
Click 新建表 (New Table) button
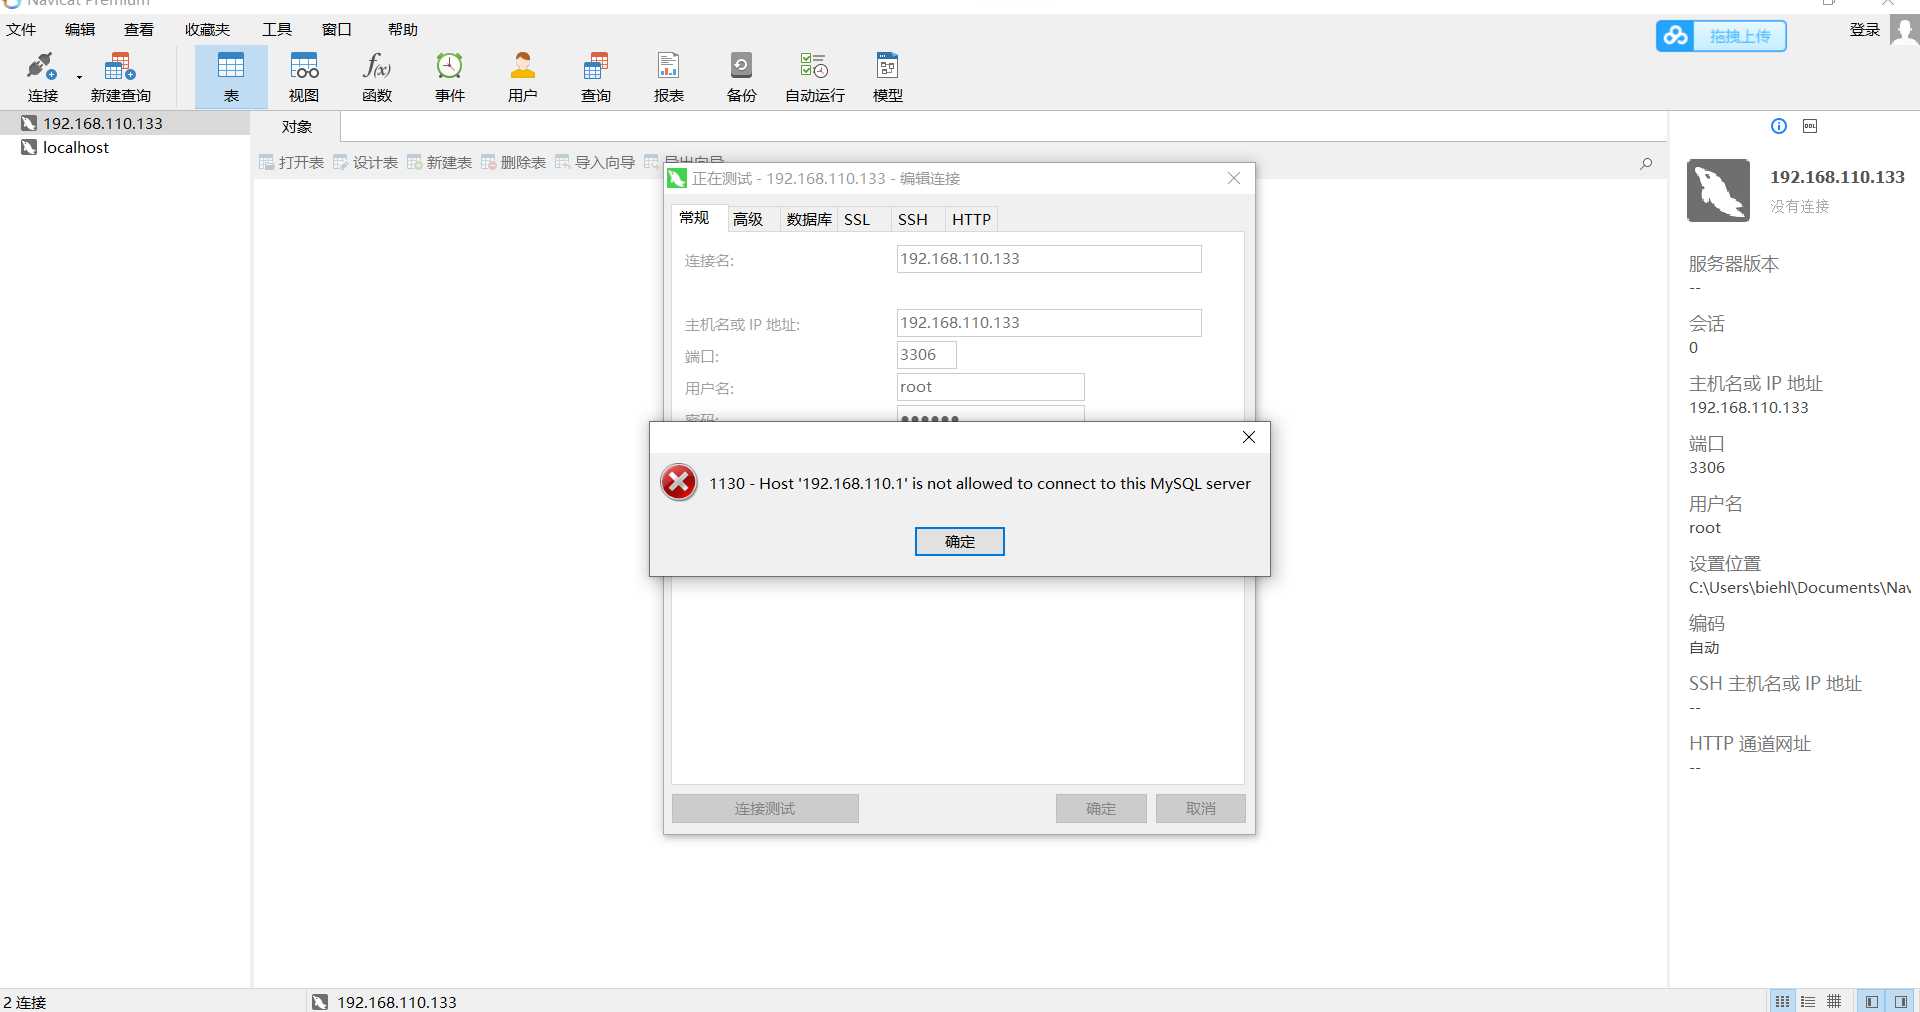point(439,163)
